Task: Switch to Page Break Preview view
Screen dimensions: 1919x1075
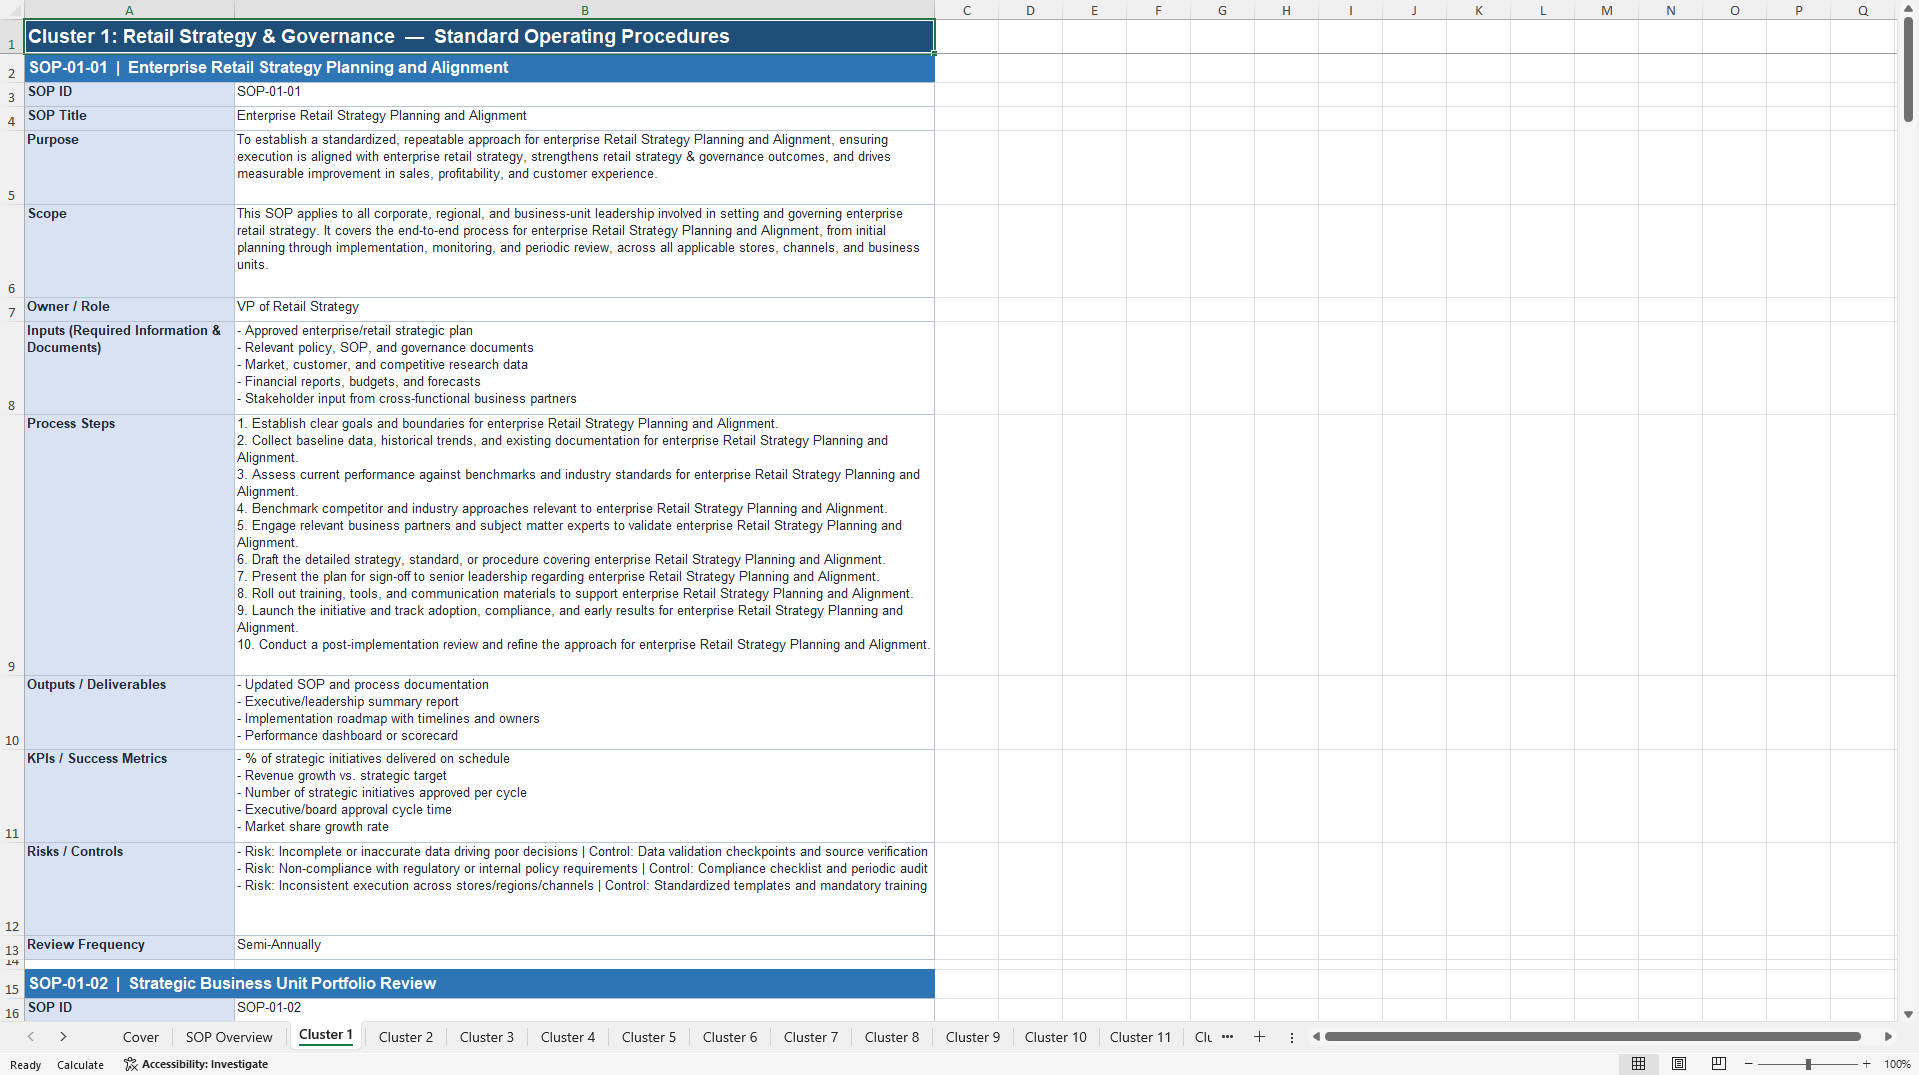Action: click(x=1718, y=1064)
